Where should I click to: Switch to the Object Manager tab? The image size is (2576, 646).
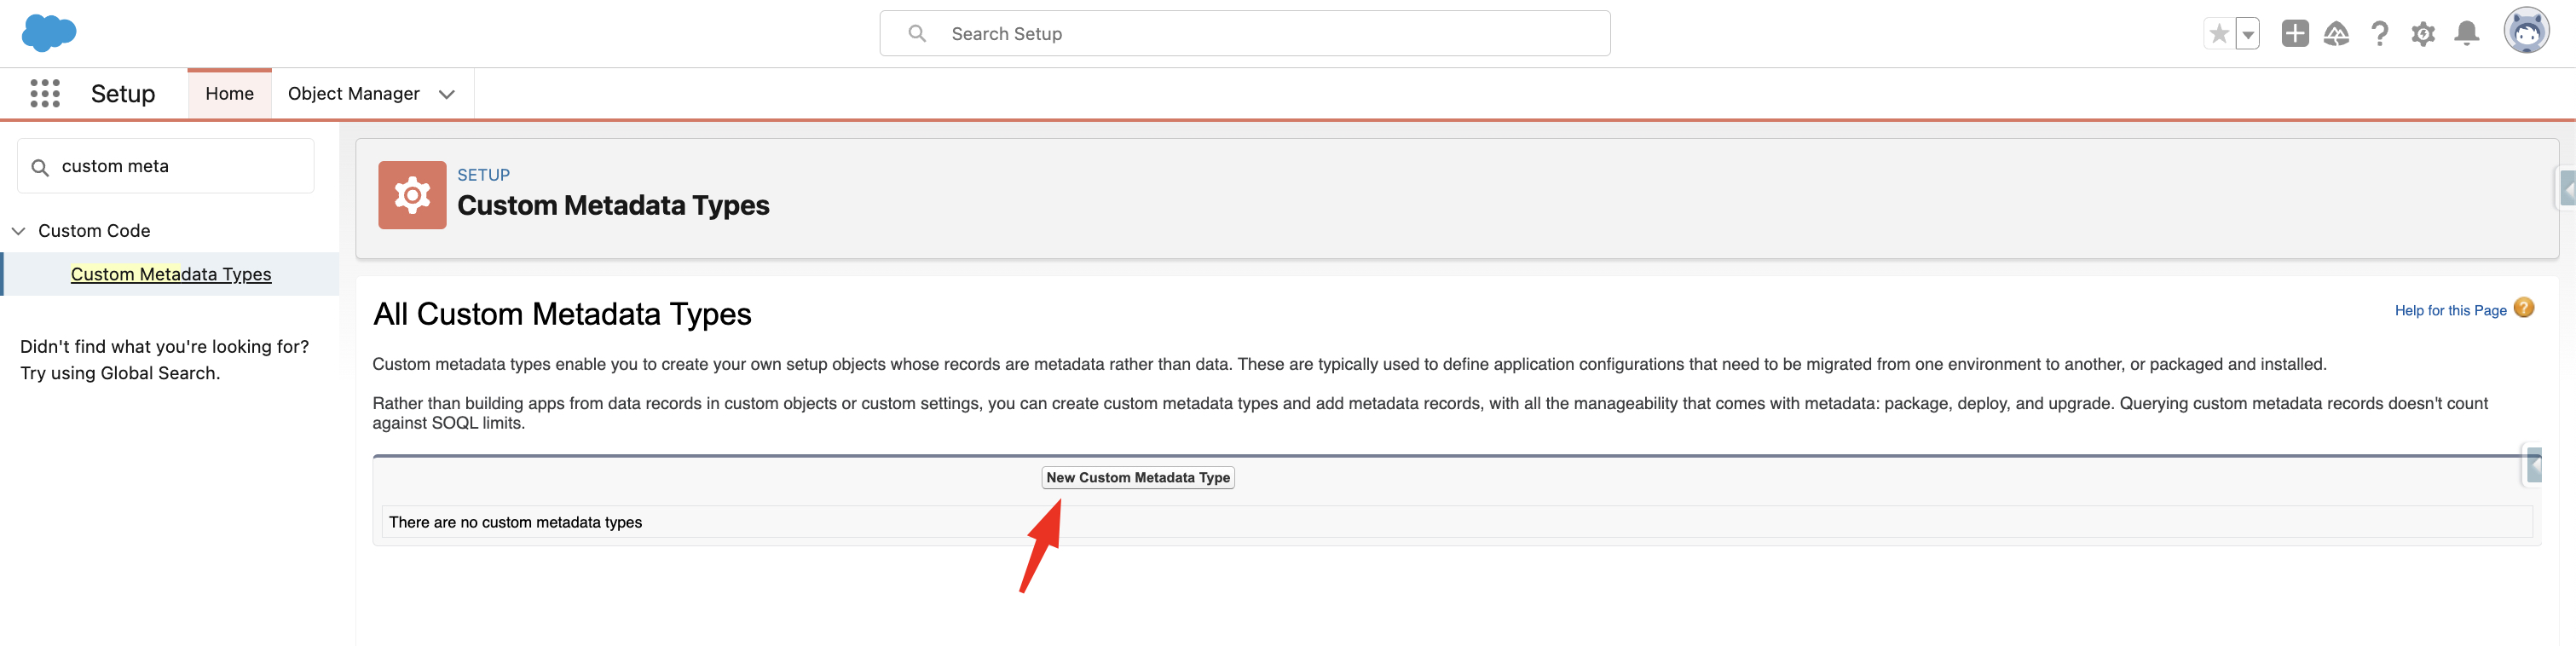pos(353,94)
